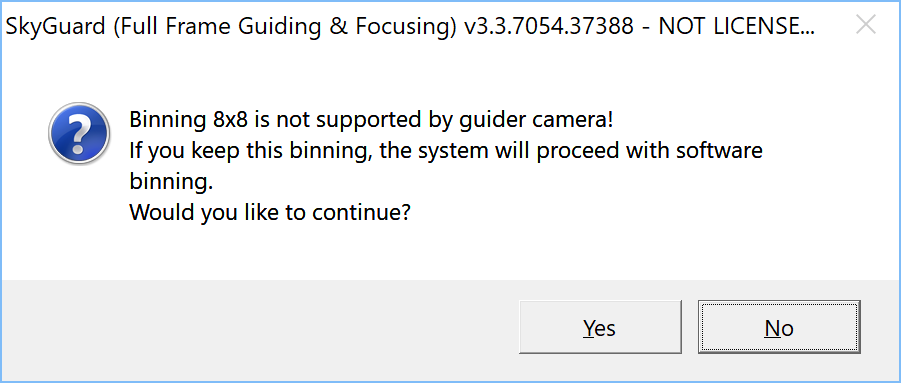Click the Yes button
The width and height of the screenshot is (901, 383).
[x=600, y=327]
